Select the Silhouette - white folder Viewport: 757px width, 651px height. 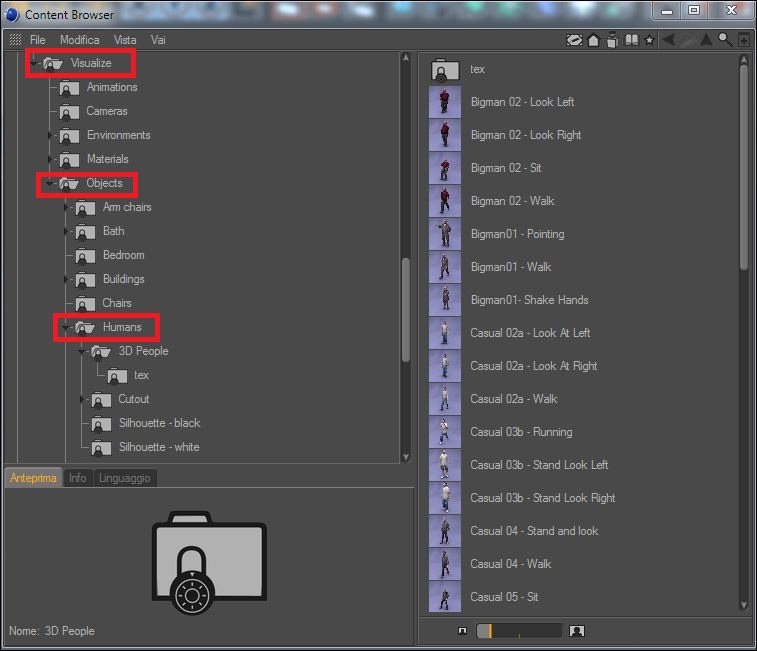coord(145,447)
